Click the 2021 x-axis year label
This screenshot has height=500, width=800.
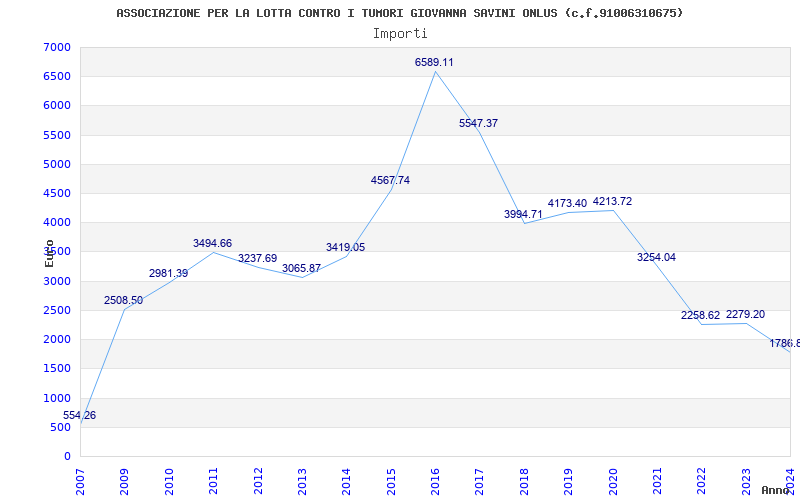[657, 481]
